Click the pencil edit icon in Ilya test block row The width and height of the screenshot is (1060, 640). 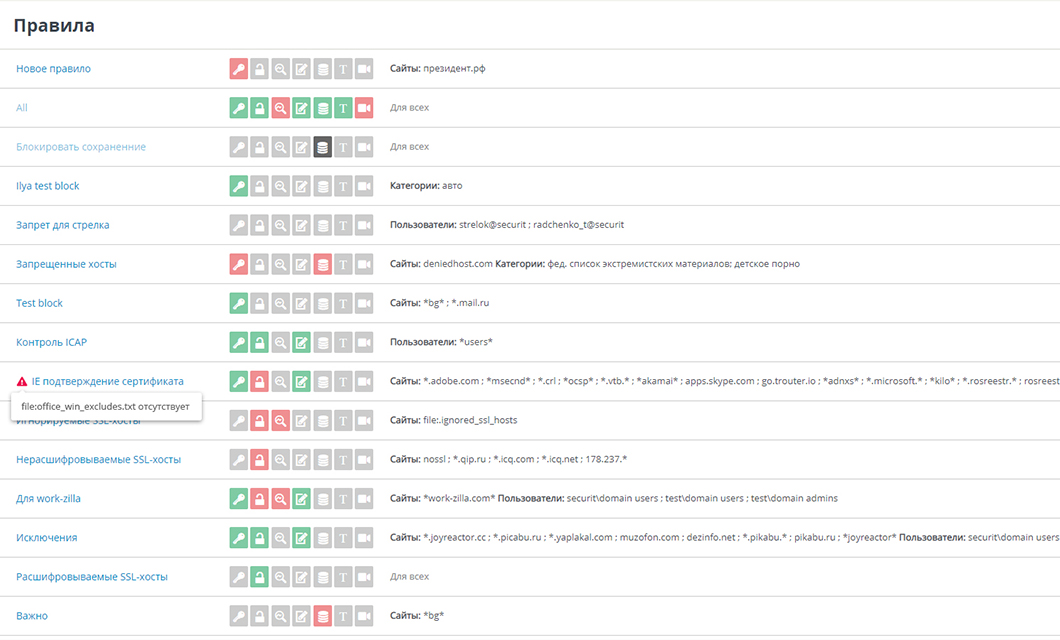[302, 186]
